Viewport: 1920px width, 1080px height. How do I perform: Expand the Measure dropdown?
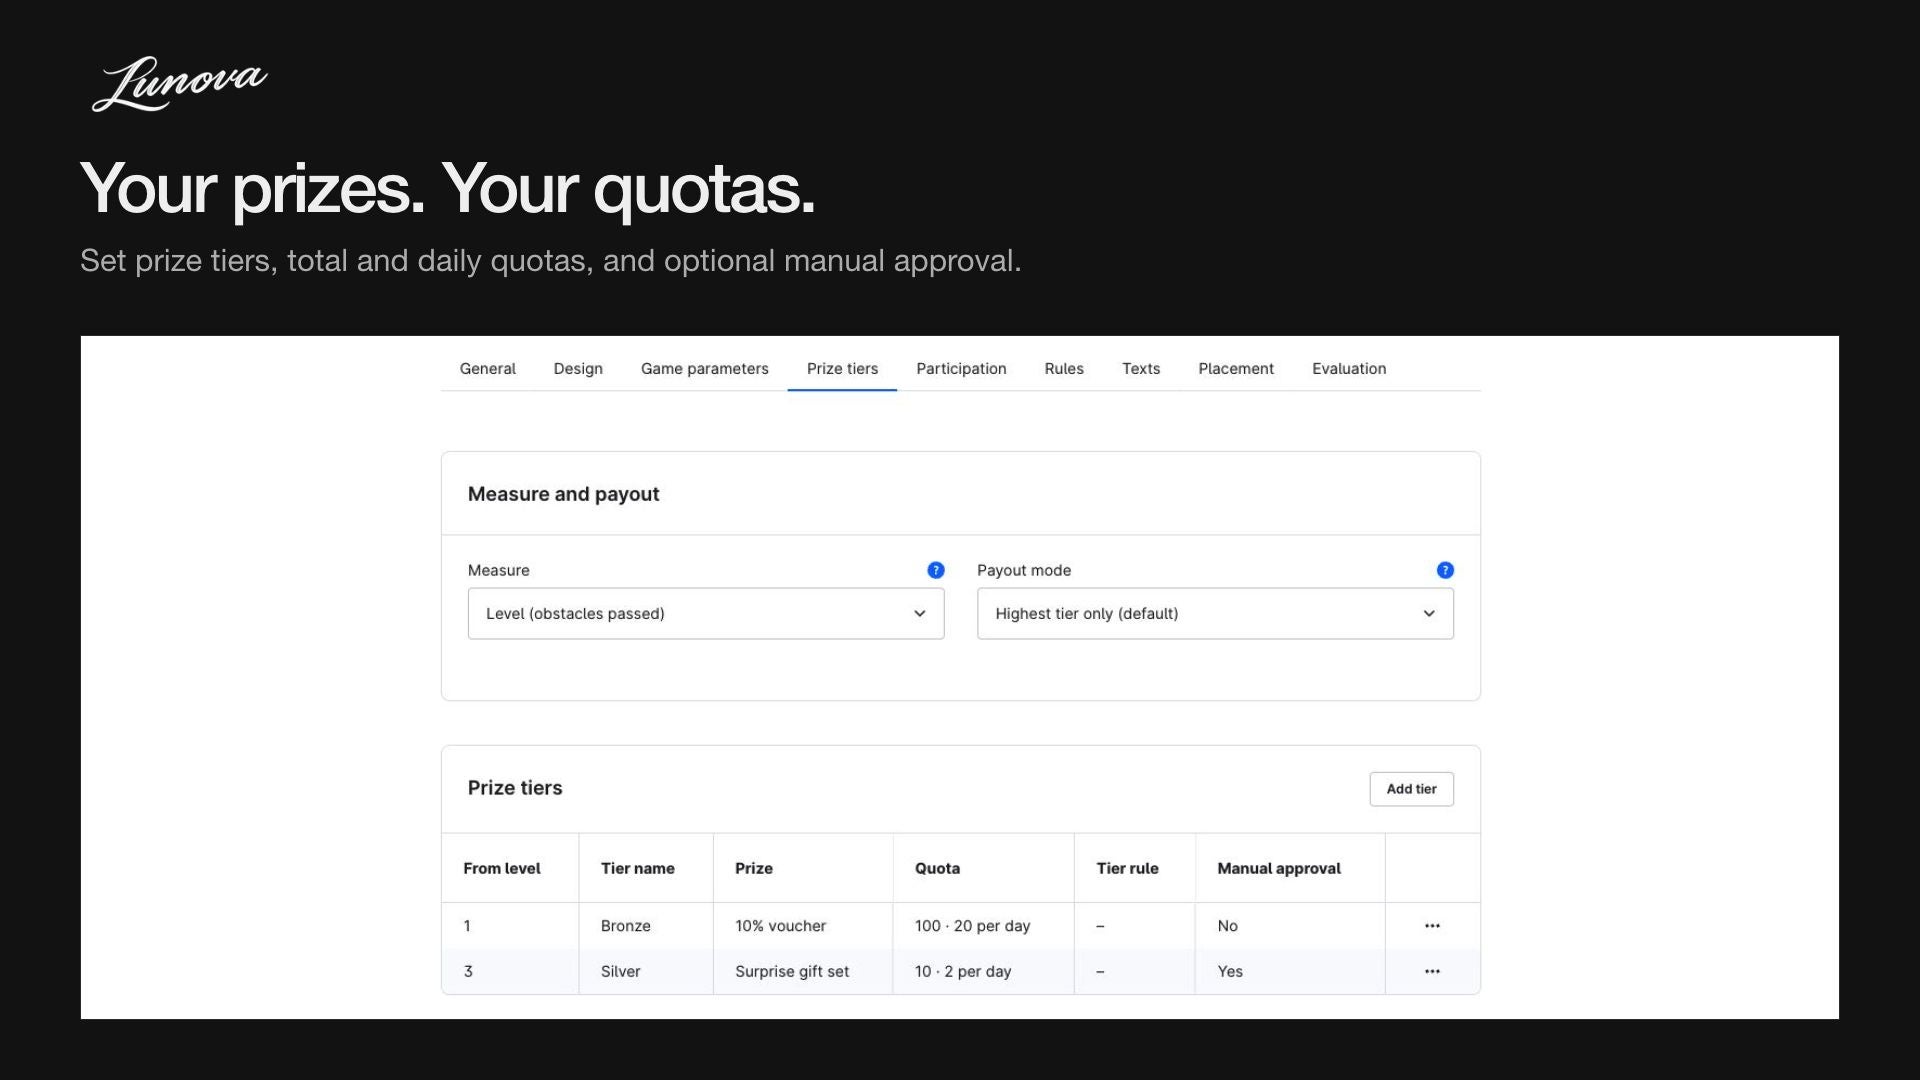pyautogui.click(x=706, y=613)
